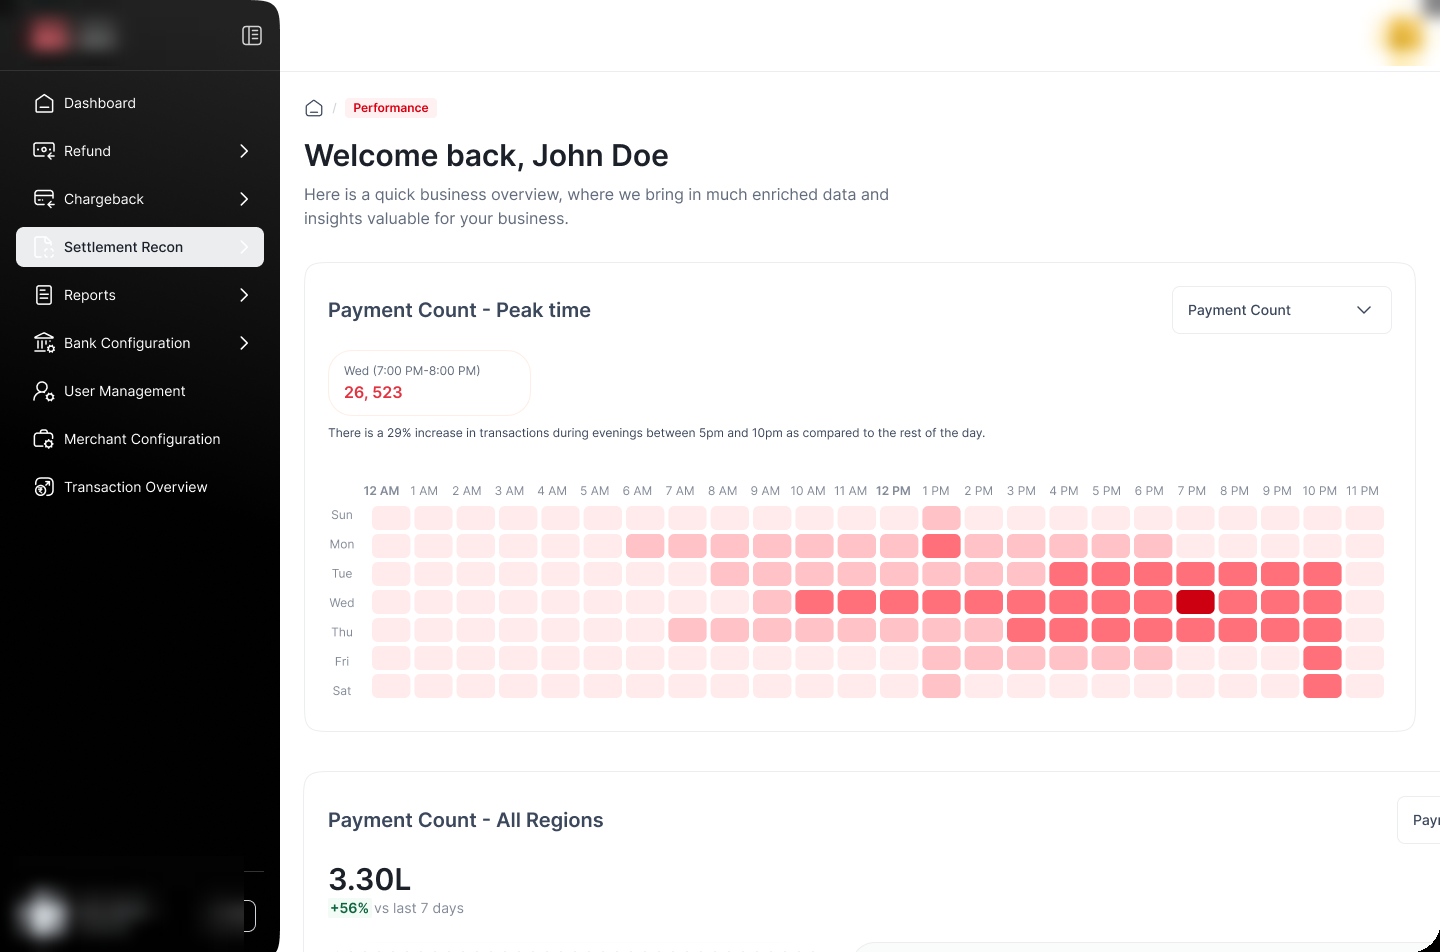
Task: Go to Merchant Configuration
Action: pyautogui.click(x=140, y=439)
